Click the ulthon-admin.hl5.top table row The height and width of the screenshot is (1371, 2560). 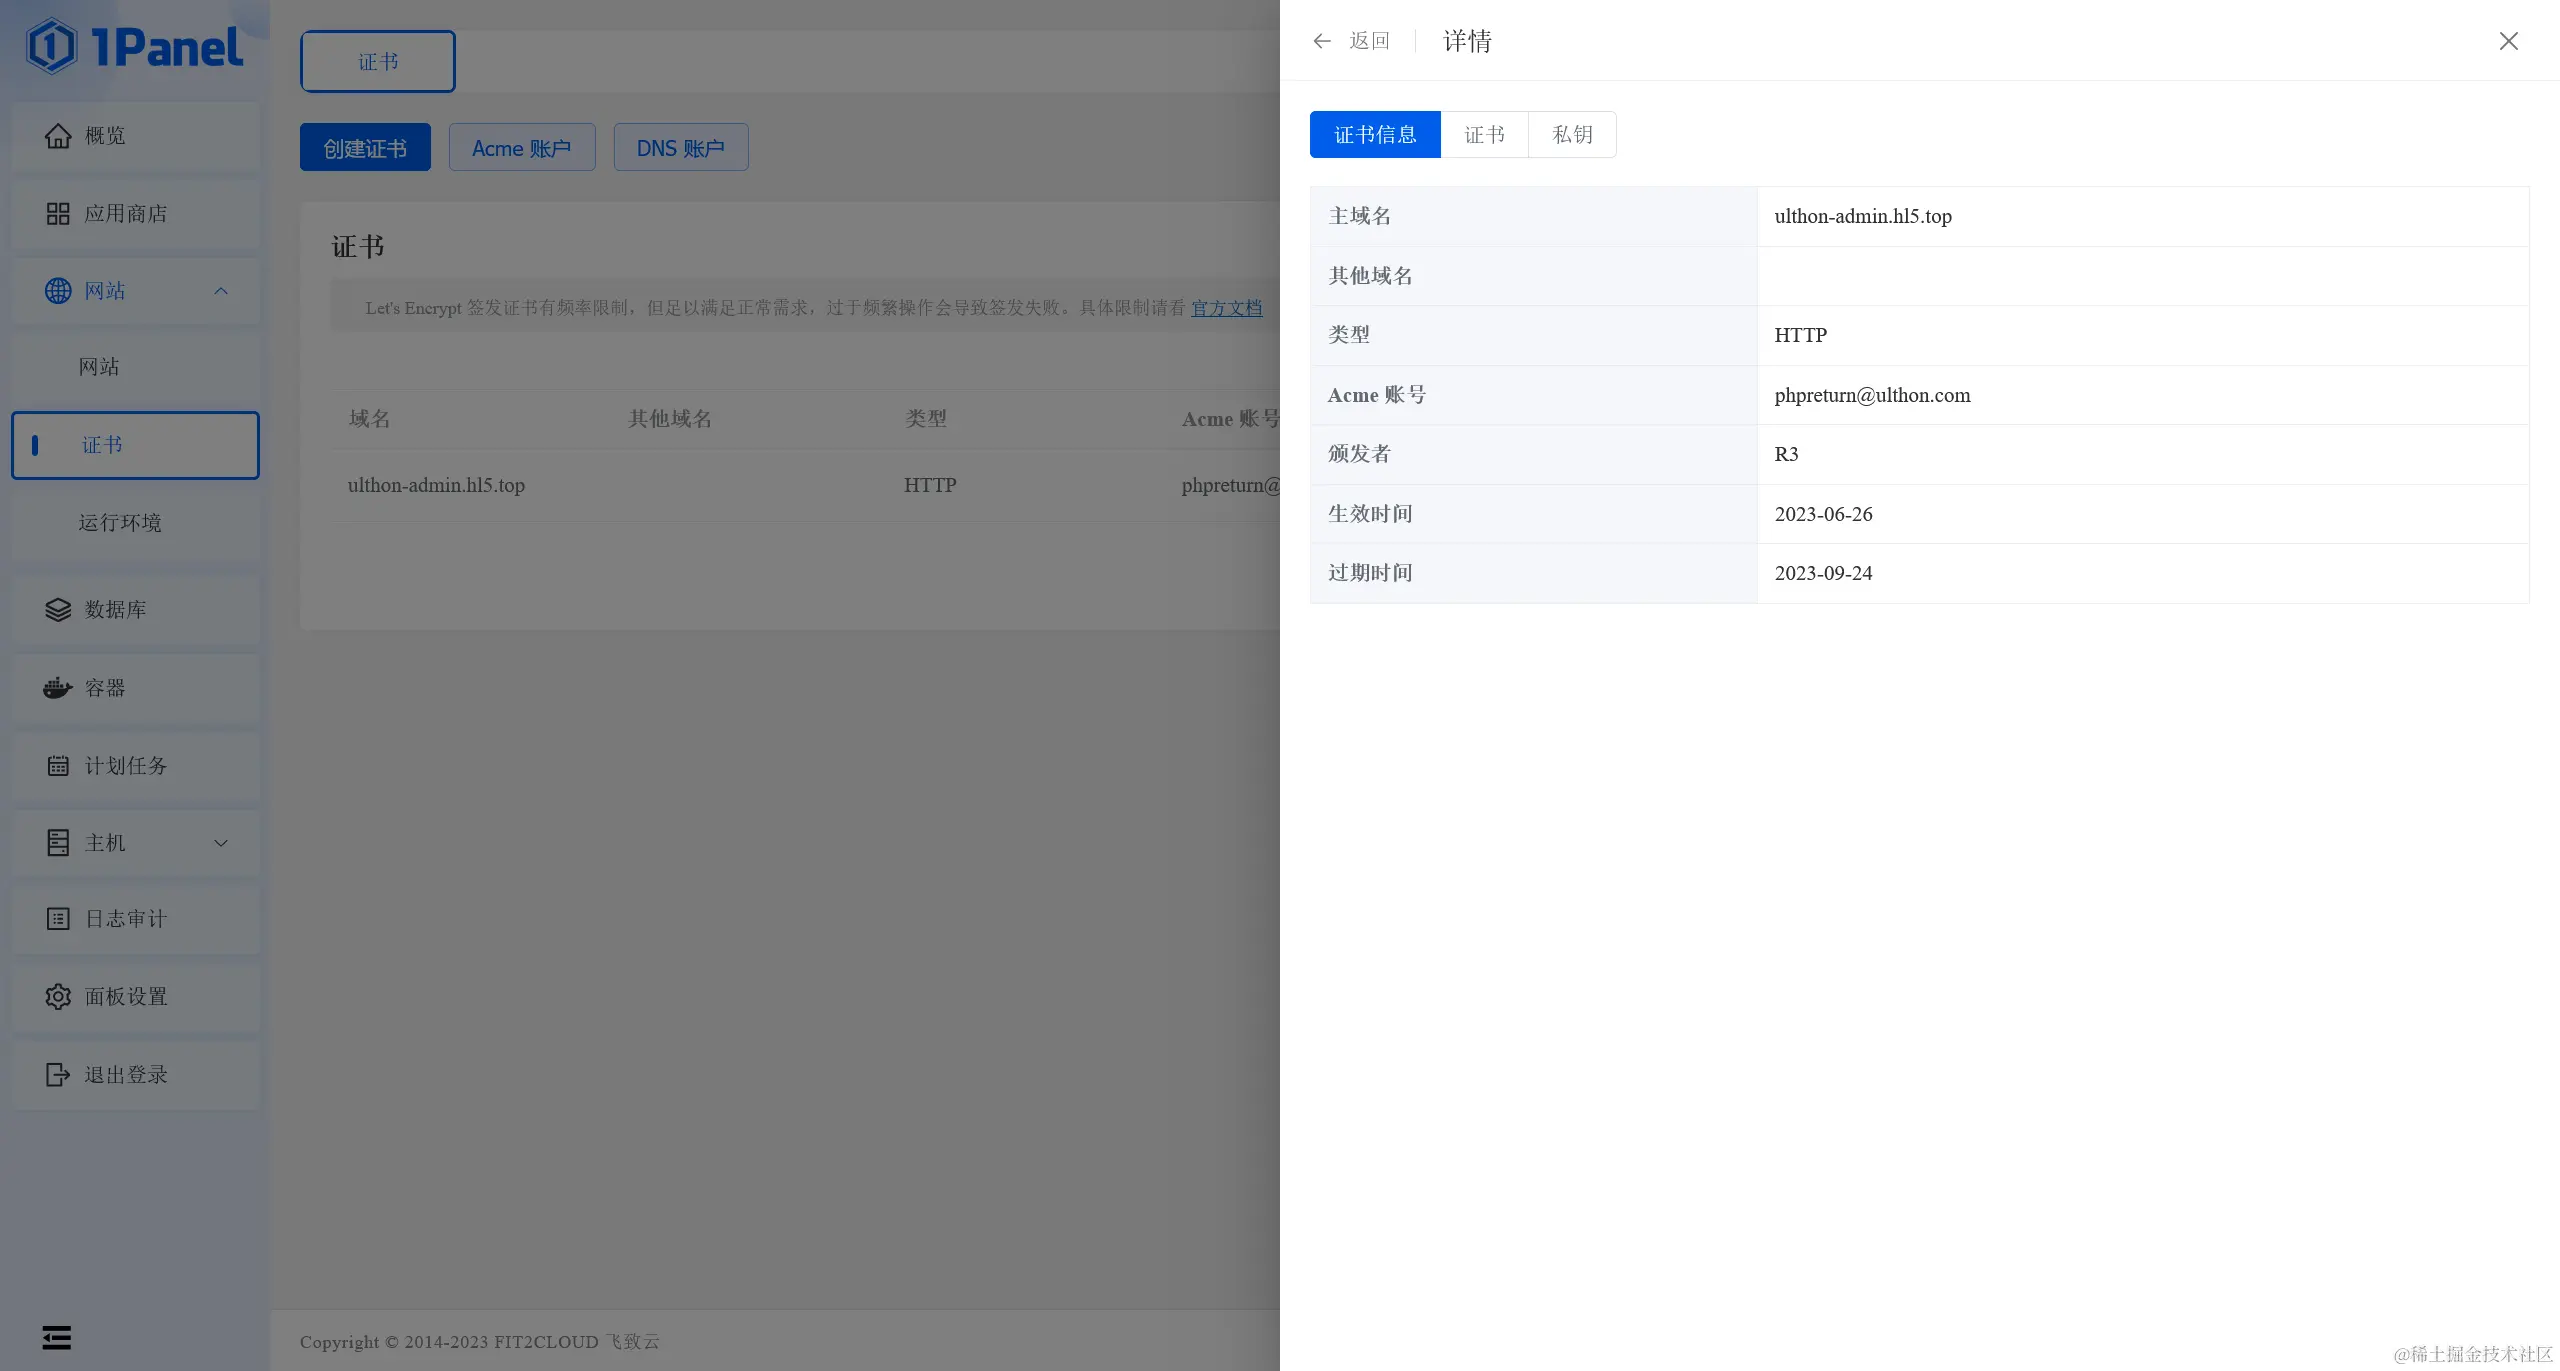[436, 485]
